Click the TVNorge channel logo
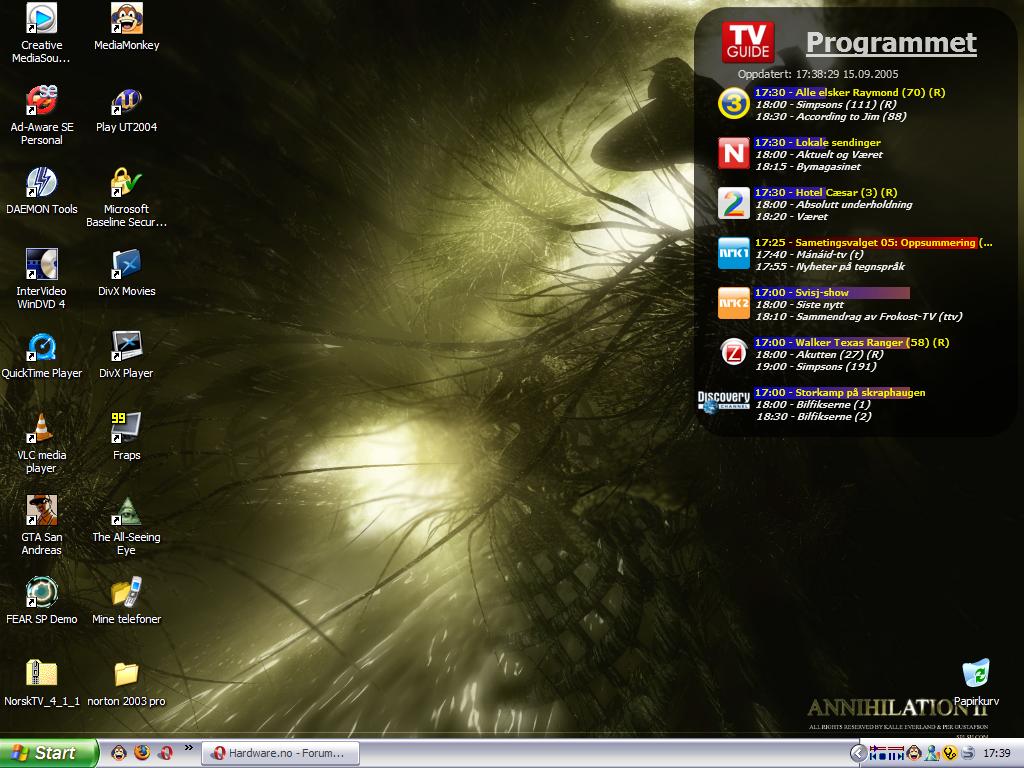This screenshot has height=768, width=1024. (733, 153)
